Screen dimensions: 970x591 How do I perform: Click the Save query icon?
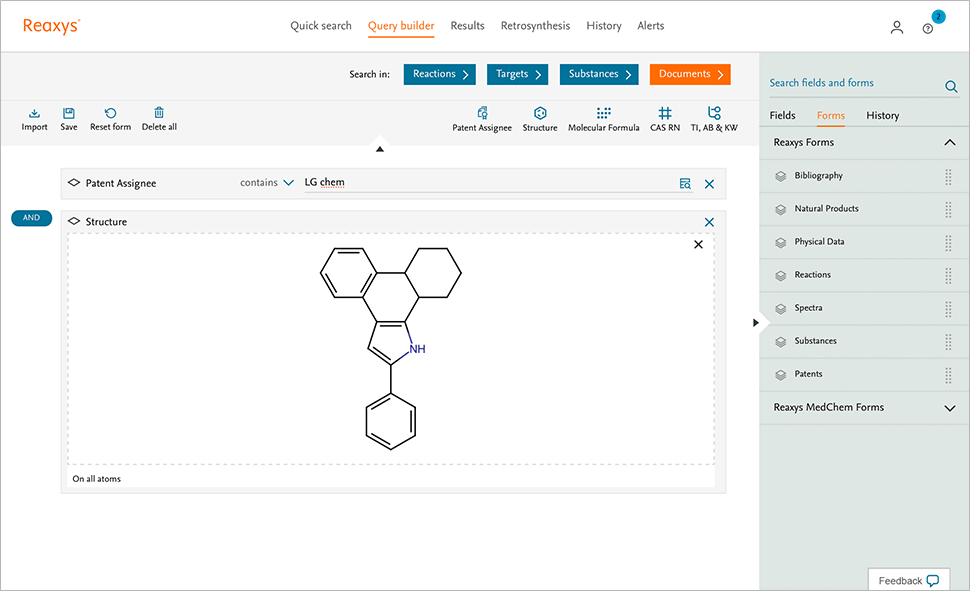tap(68, 119)
